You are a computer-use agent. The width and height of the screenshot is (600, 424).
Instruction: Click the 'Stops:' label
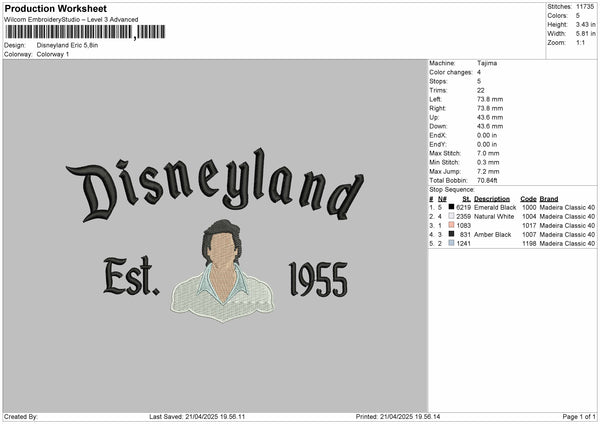438,81
